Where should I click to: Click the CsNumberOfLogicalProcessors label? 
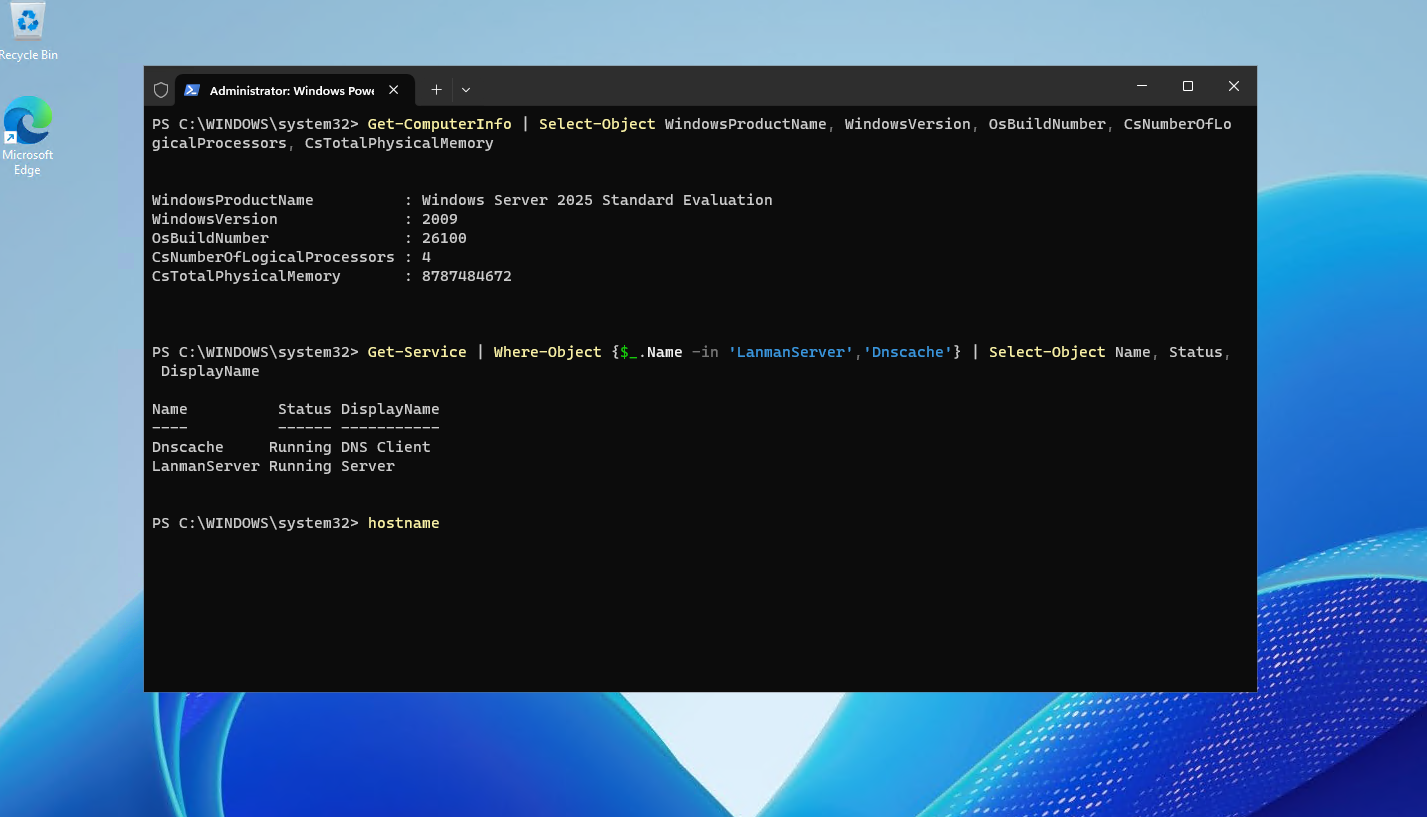pyautogui.click(x=273, y=257)
